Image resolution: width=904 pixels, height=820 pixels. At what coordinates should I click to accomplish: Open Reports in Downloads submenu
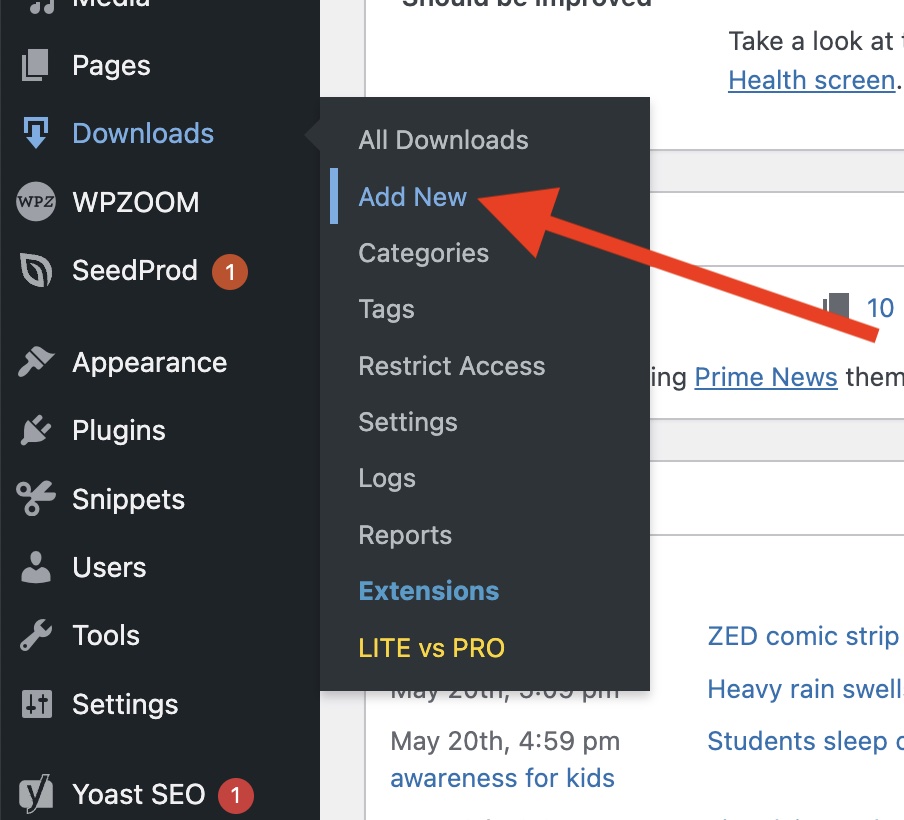click(405, 535)
